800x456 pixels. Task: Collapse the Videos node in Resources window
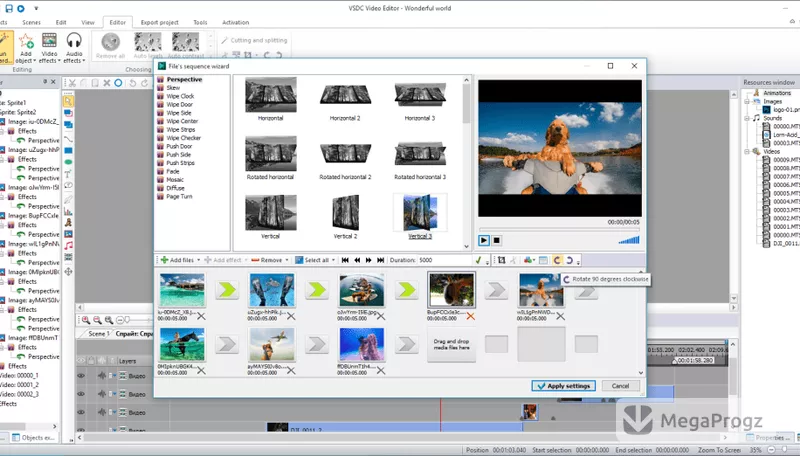click(x=747, y=151)
